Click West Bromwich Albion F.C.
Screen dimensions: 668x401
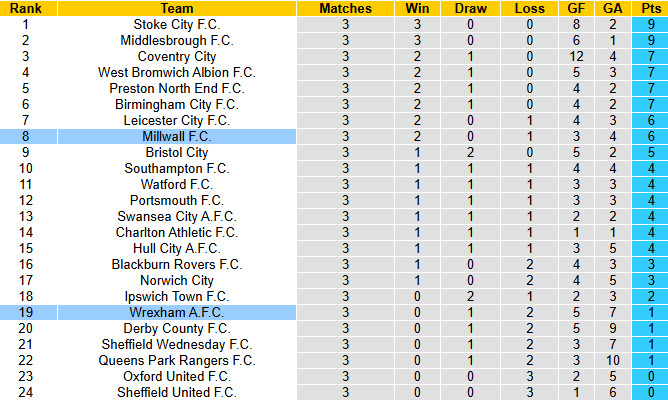pos(177,72)
